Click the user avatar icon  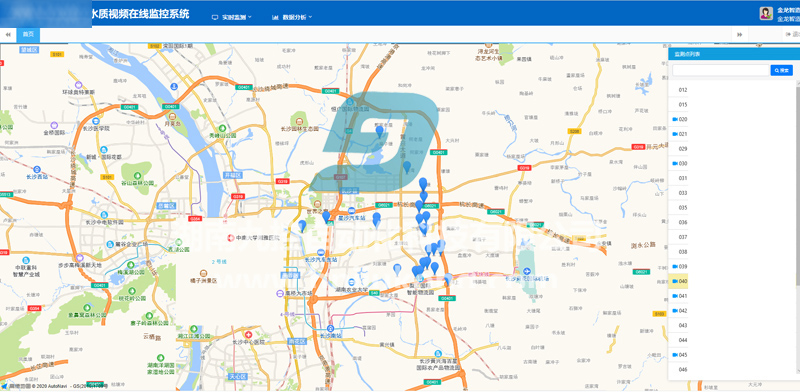(766, 13)
